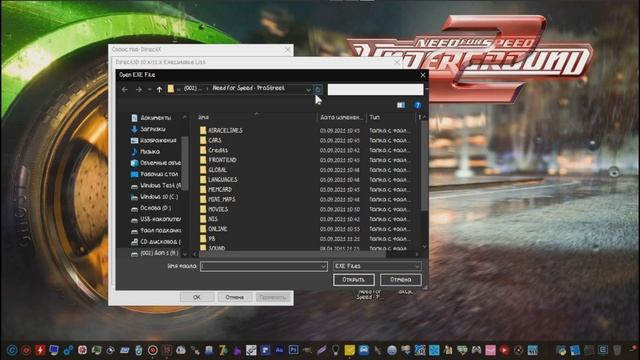Click the Need for Speed - ProStreet breadcrumb
This screenshot has width=640, height=360.
coord(248,88)
